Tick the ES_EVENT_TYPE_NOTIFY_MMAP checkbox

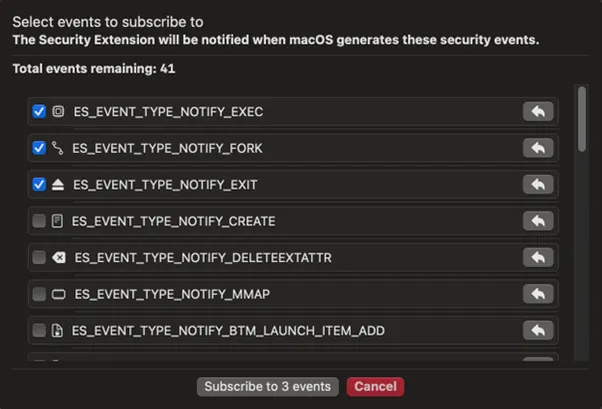[x=40, y=294]
